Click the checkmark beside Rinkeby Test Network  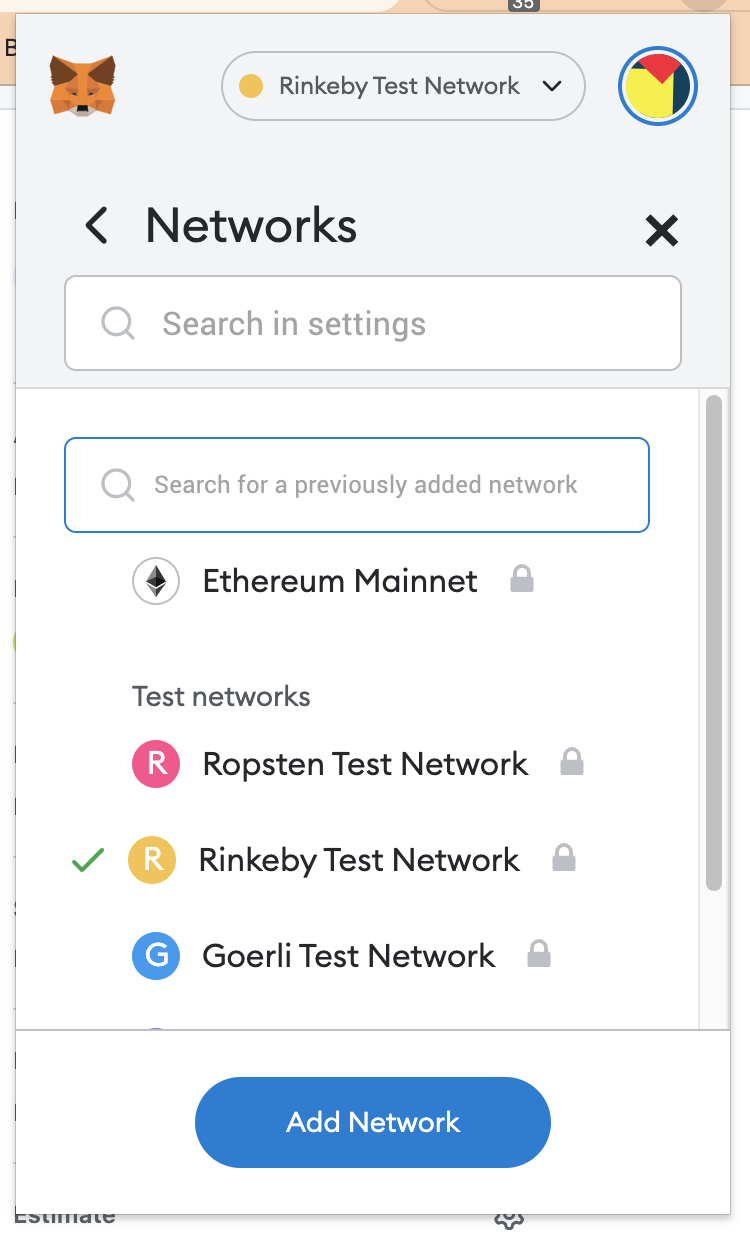87,859
